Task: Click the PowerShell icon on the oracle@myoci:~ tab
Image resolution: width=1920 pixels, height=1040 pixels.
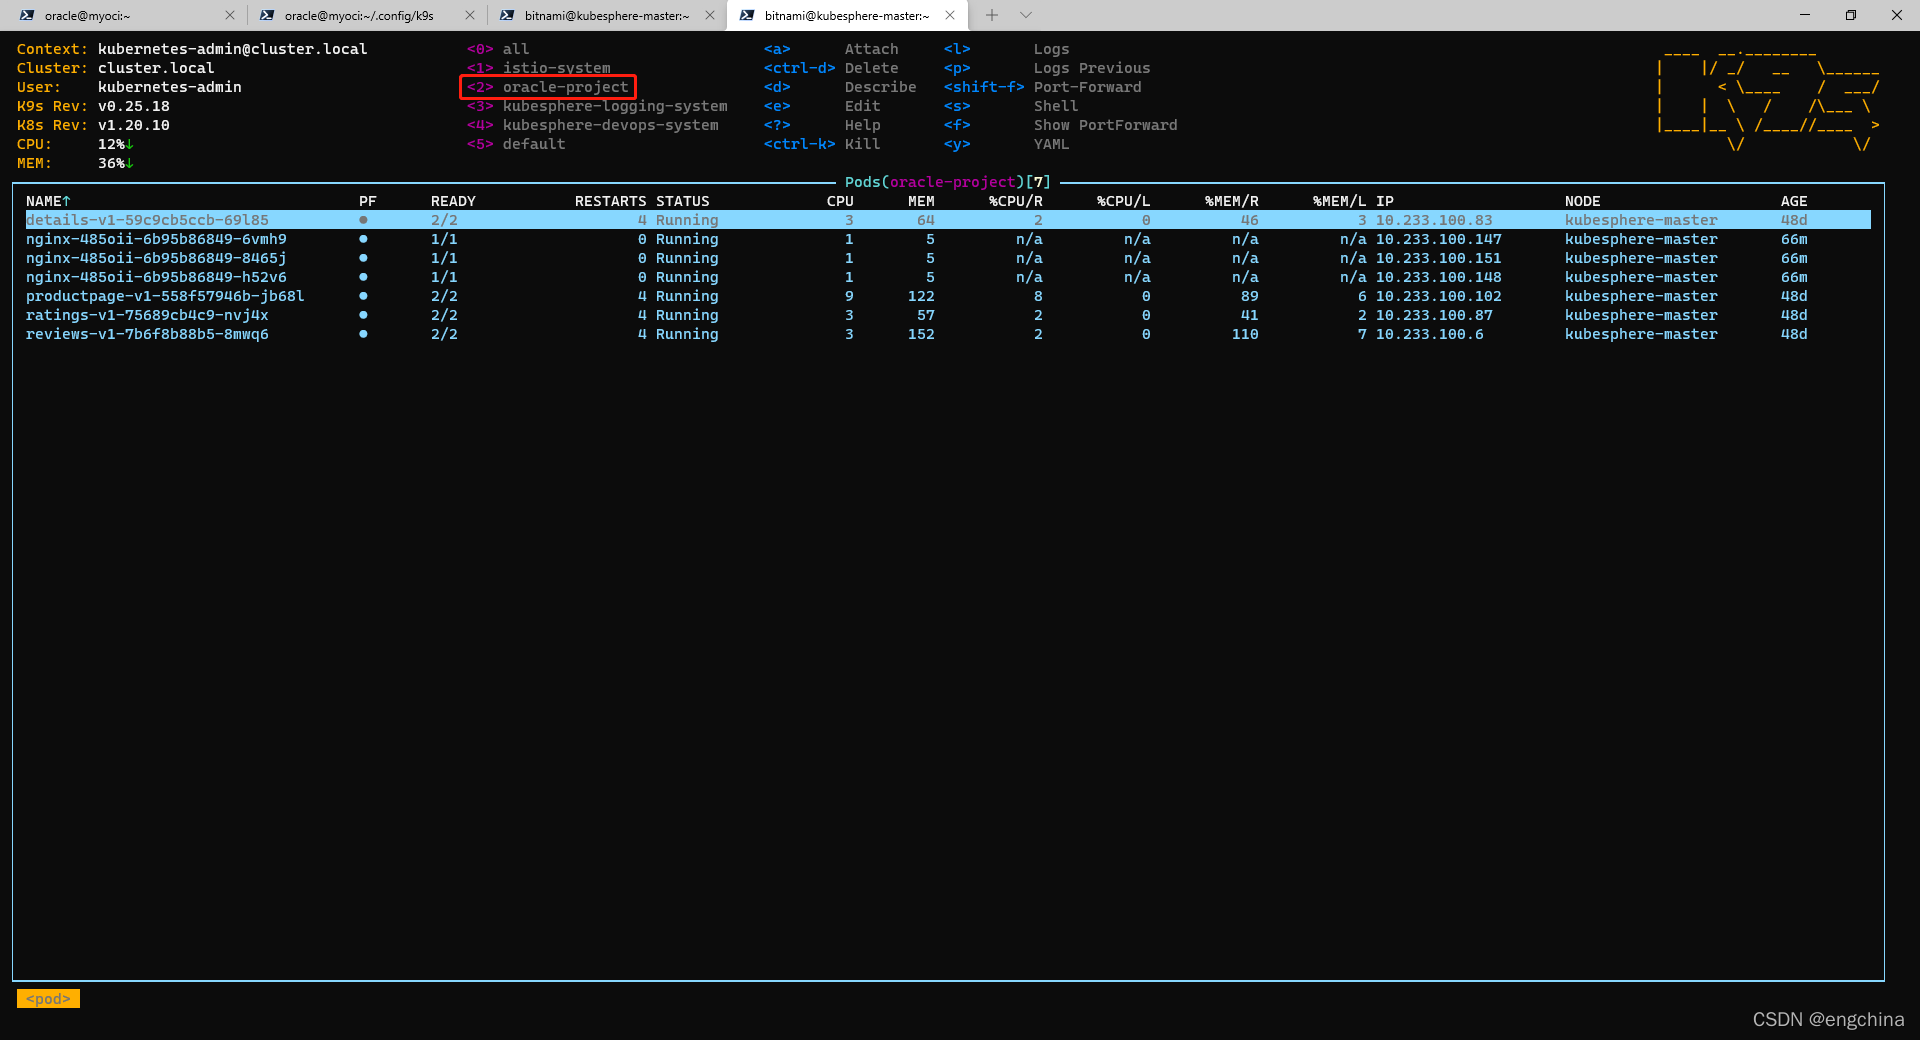Action: pyautogui.click(x=27, y=15)
